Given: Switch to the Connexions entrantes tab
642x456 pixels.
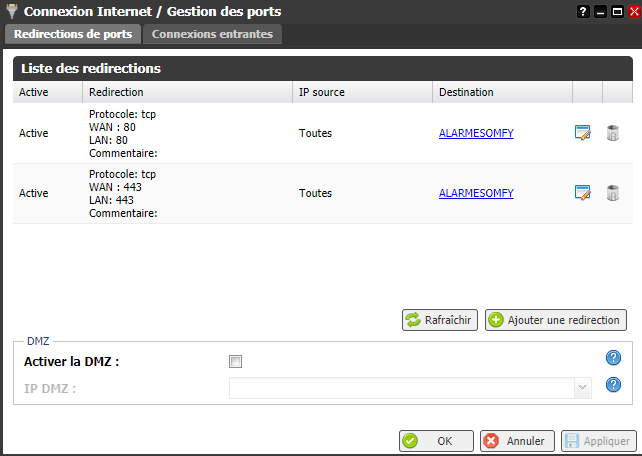Looking at the screenshot, I should coord(212,34).
